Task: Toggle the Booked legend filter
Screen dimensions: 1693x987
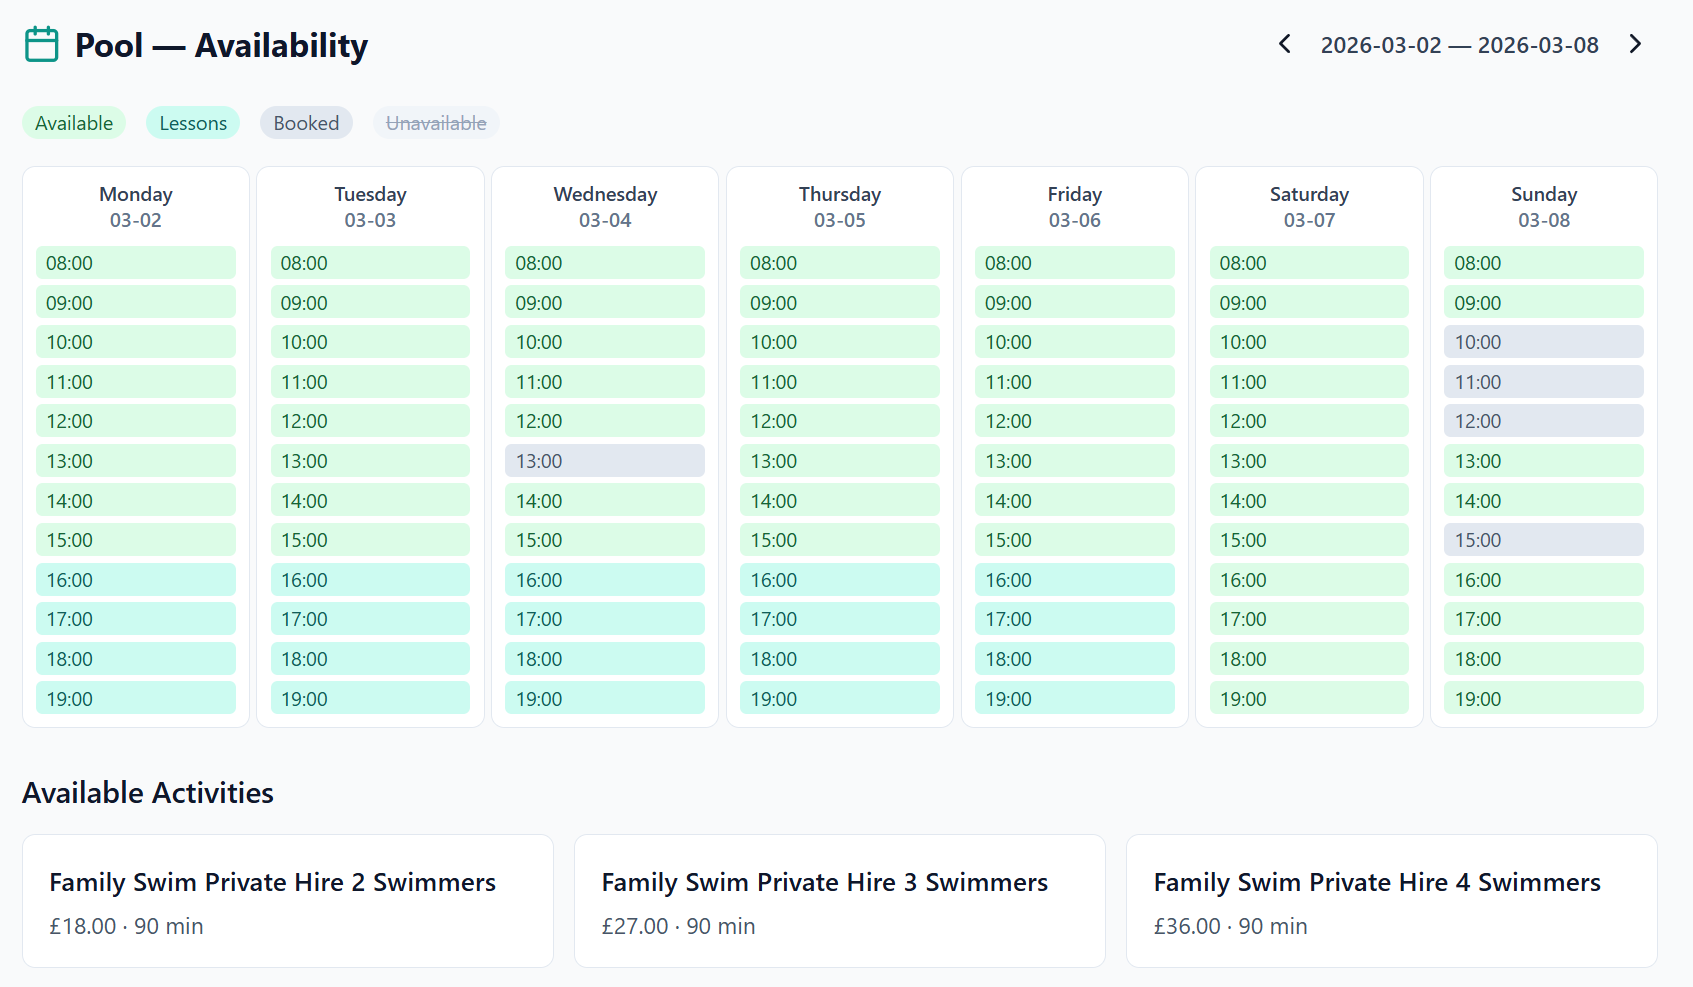Action: 306,122
